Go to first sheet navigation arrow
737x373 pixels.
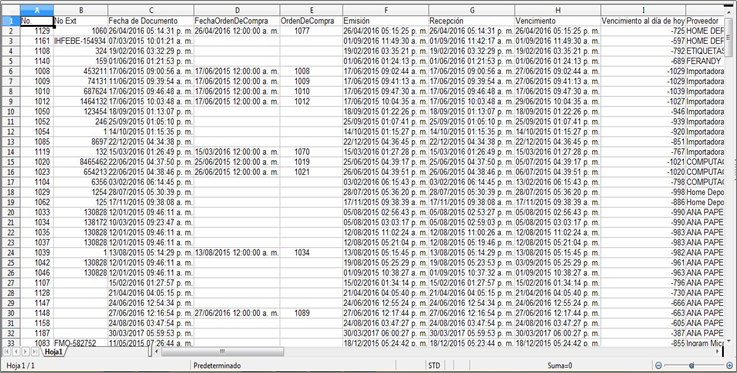[x=7, y=351]
